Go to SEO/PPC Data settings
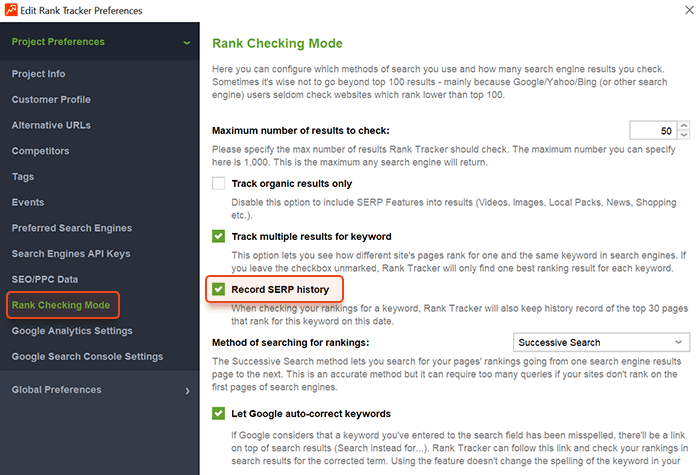 (45, 279)
